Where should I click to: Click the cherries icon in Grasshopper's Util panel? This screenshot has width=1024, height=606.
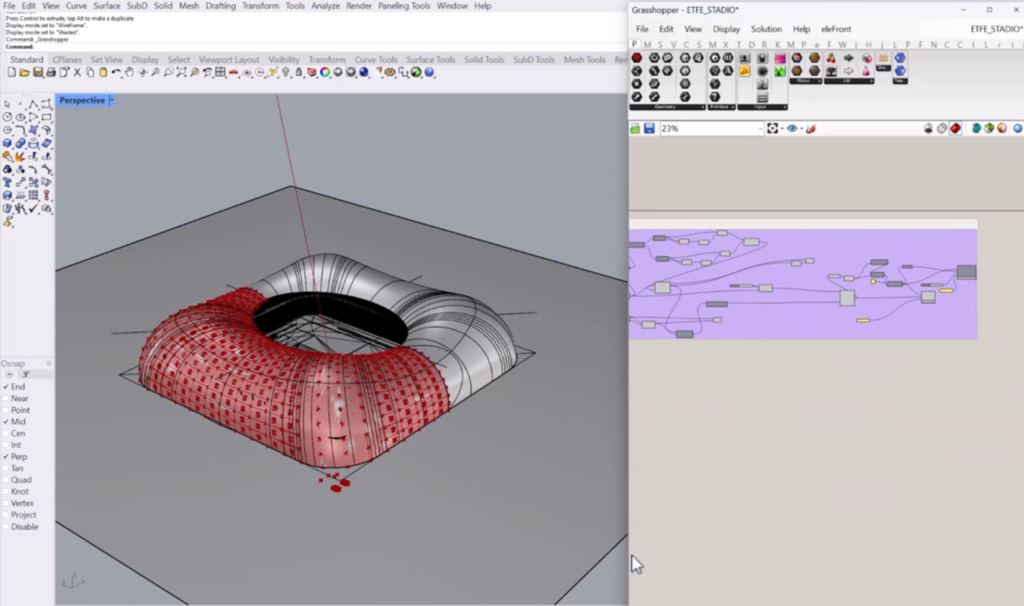click(831, 58)
